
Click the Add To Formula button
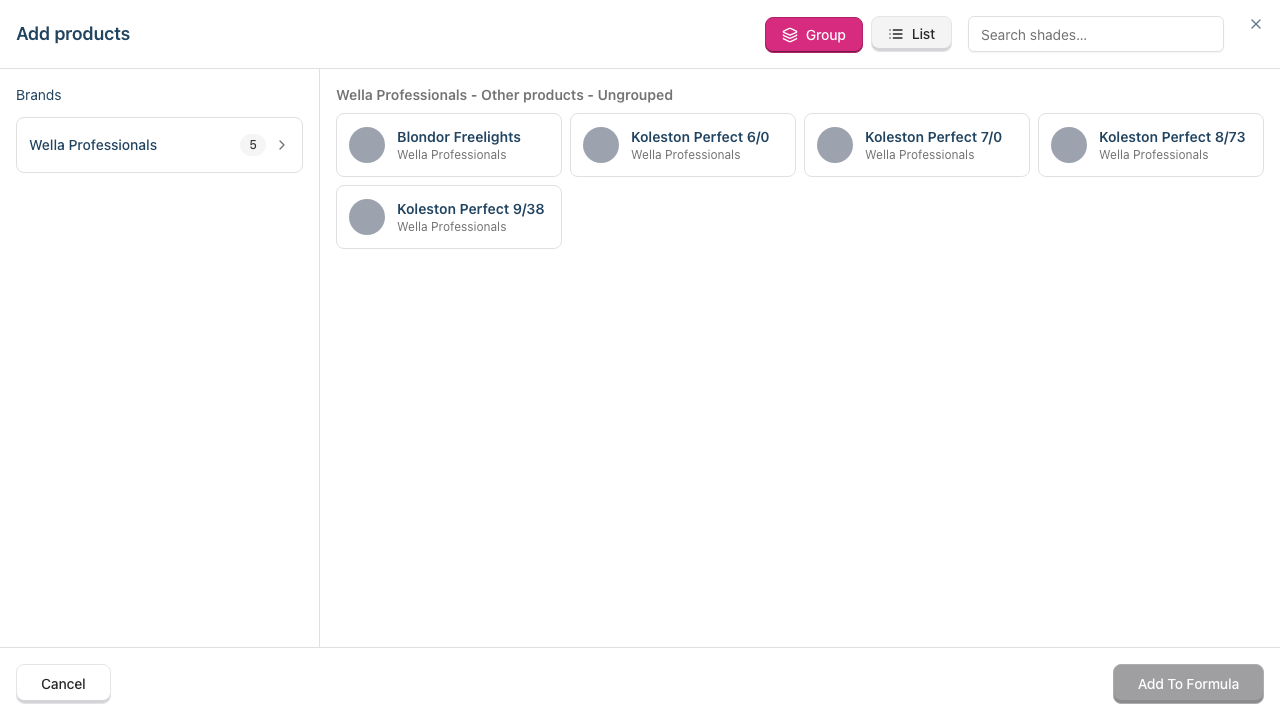[x=1188, y=684]
